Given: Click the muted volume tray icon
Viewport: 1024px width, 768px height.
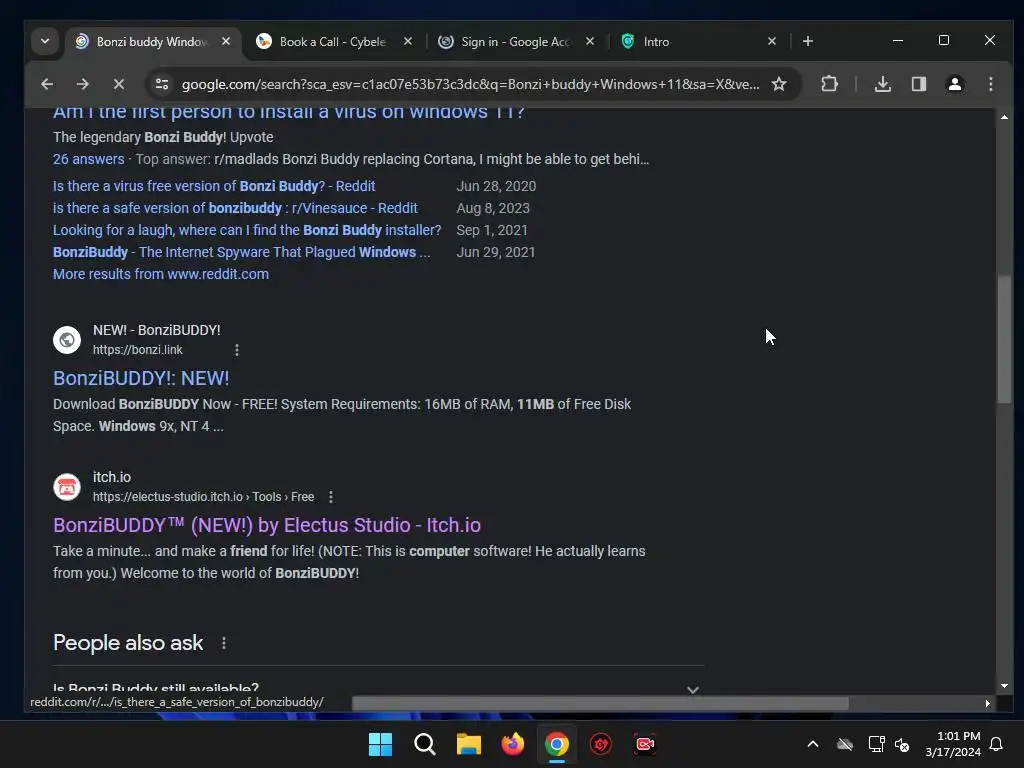Looking at the screenshot, I should (902, 744).
